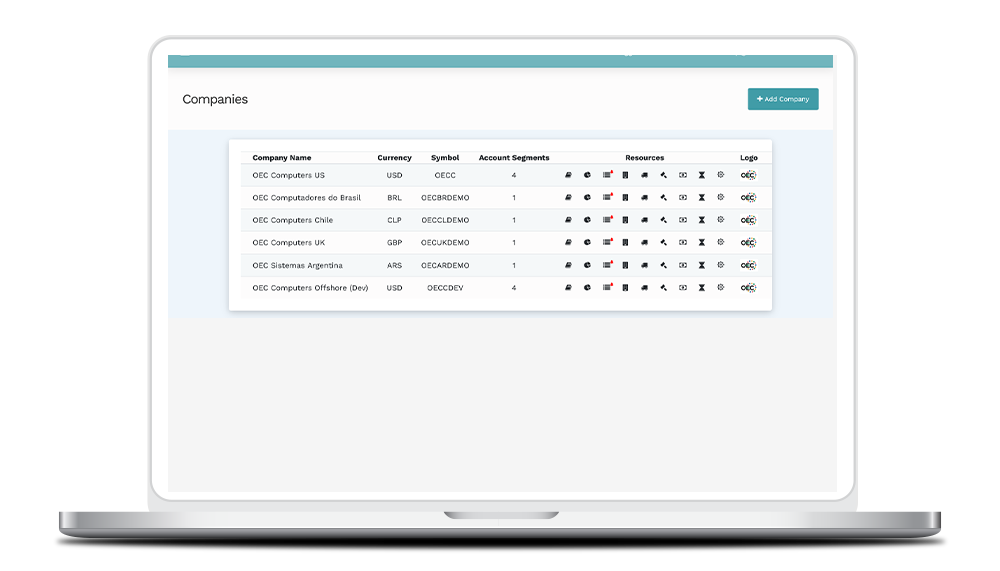Image resolution: width=1000 pixels, height=571 pixels.
Task: Click money bill icon for OEC Computers US
Action: coord(683,175)
